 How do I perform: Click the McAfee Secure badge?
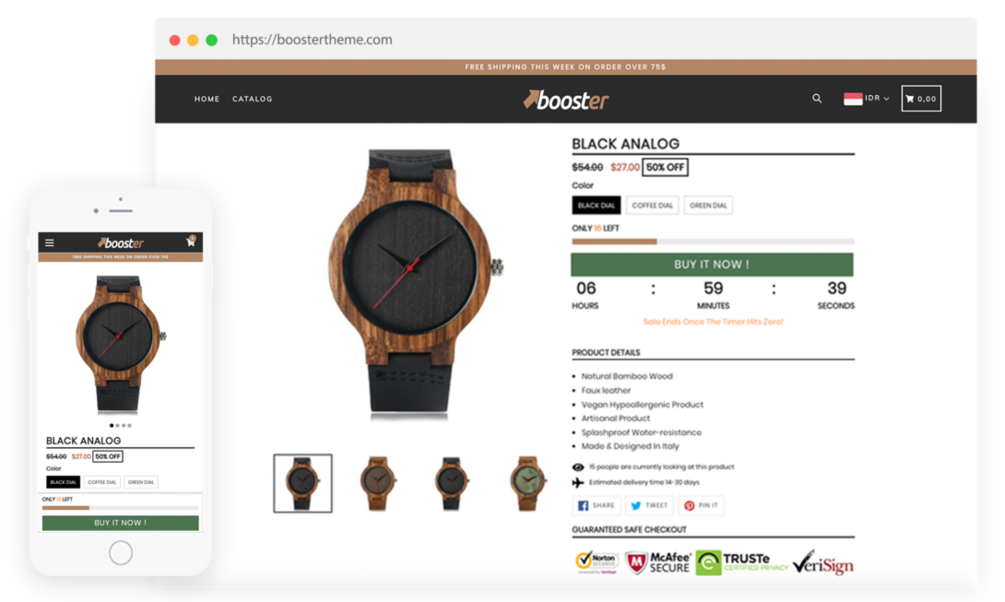click(x=658, y=563)
